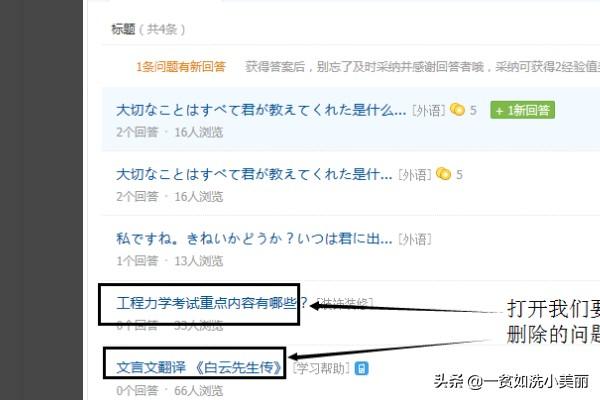Open the 1条问题有新回答 notice link

point(181,67)
